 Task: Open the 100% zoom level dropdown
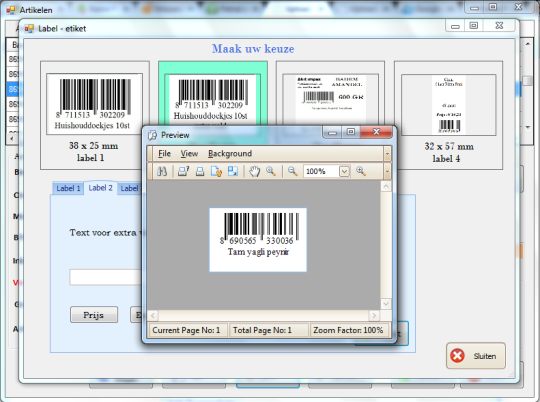[344, 171]
